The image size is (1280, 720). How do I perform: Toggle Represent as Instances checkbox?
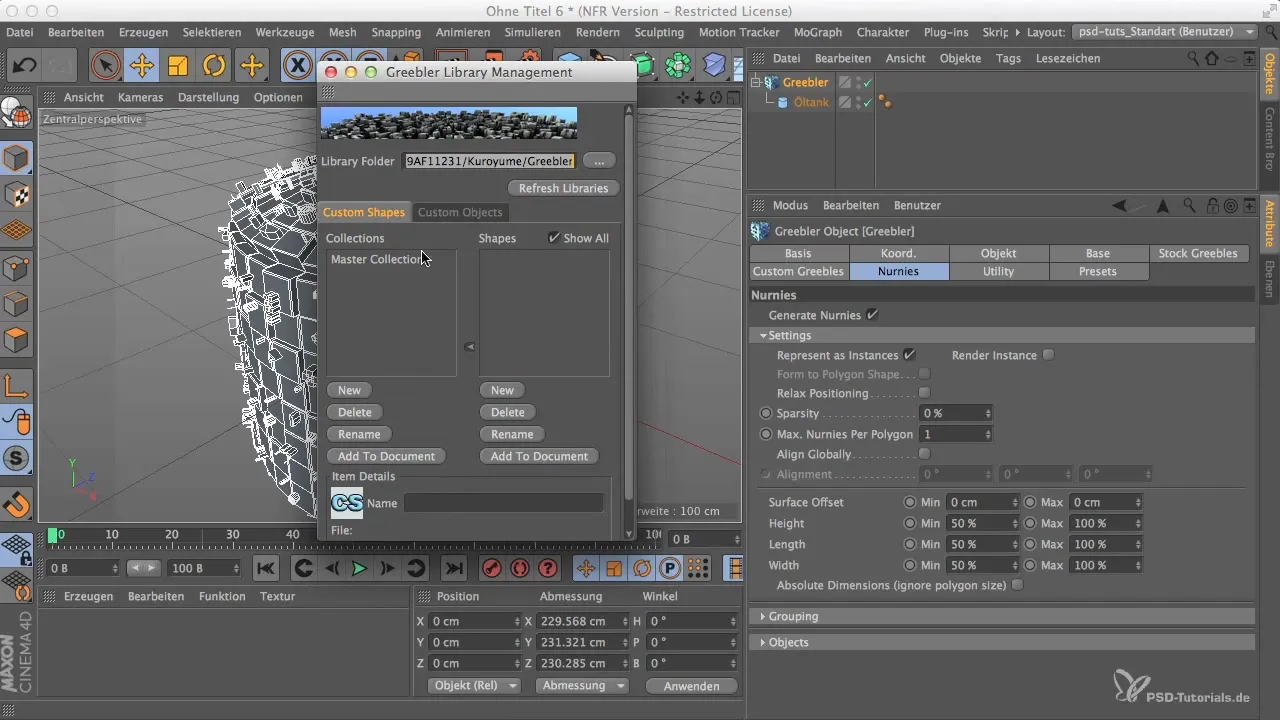pyautogui.click(x=909, y=355)
